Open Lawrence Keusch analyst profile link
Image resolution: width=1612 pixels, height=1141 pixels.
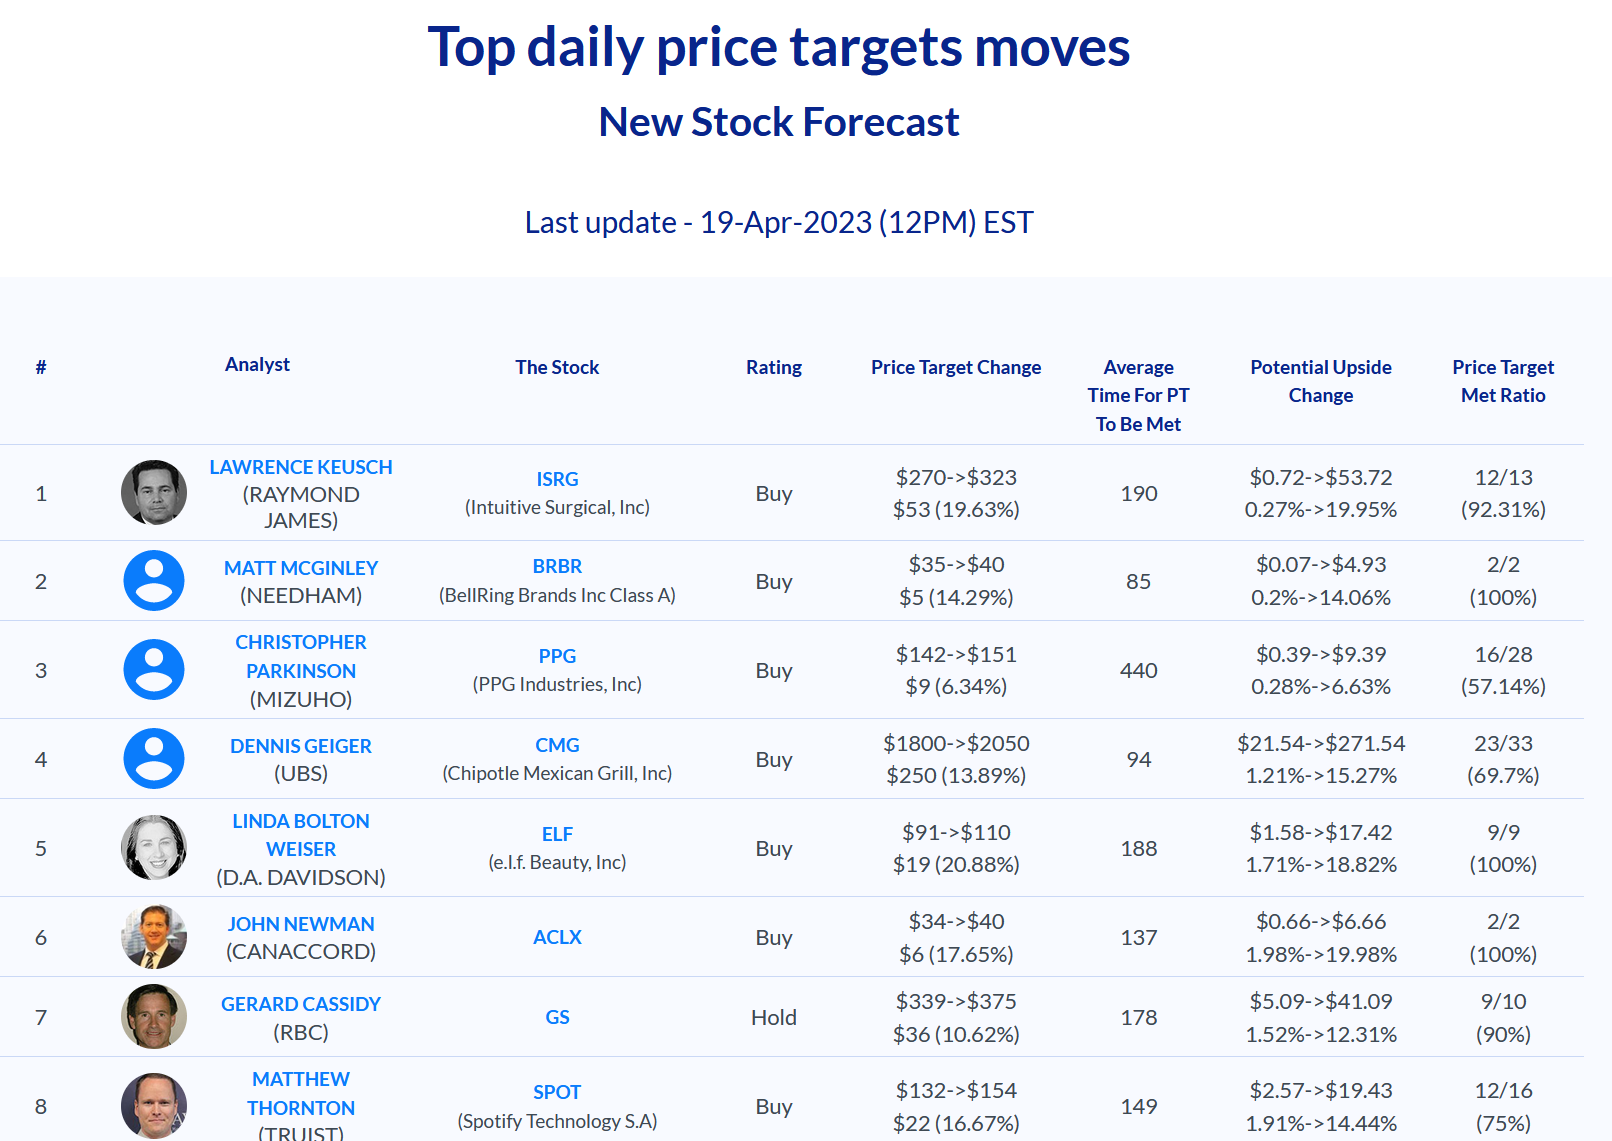point(301,467)
